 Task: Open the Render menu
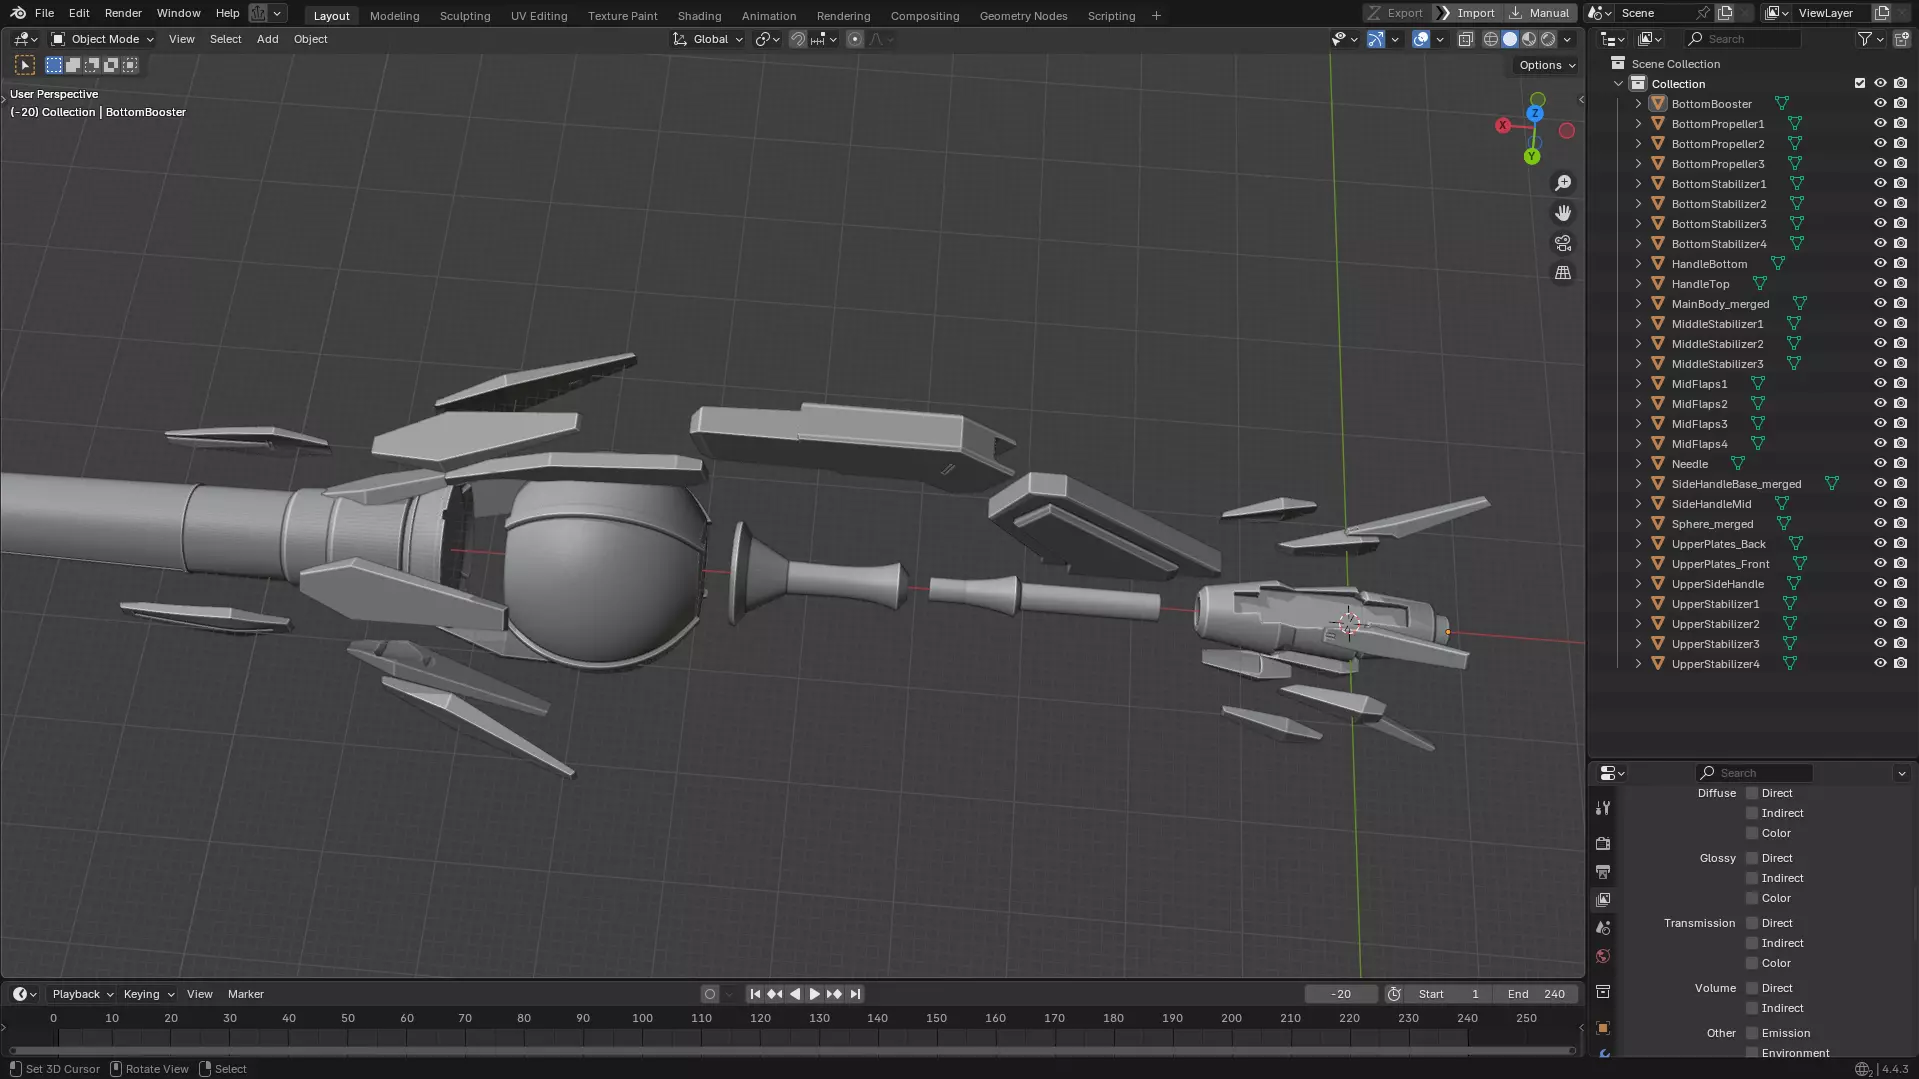pyautogui.click(x=123, y=13)
